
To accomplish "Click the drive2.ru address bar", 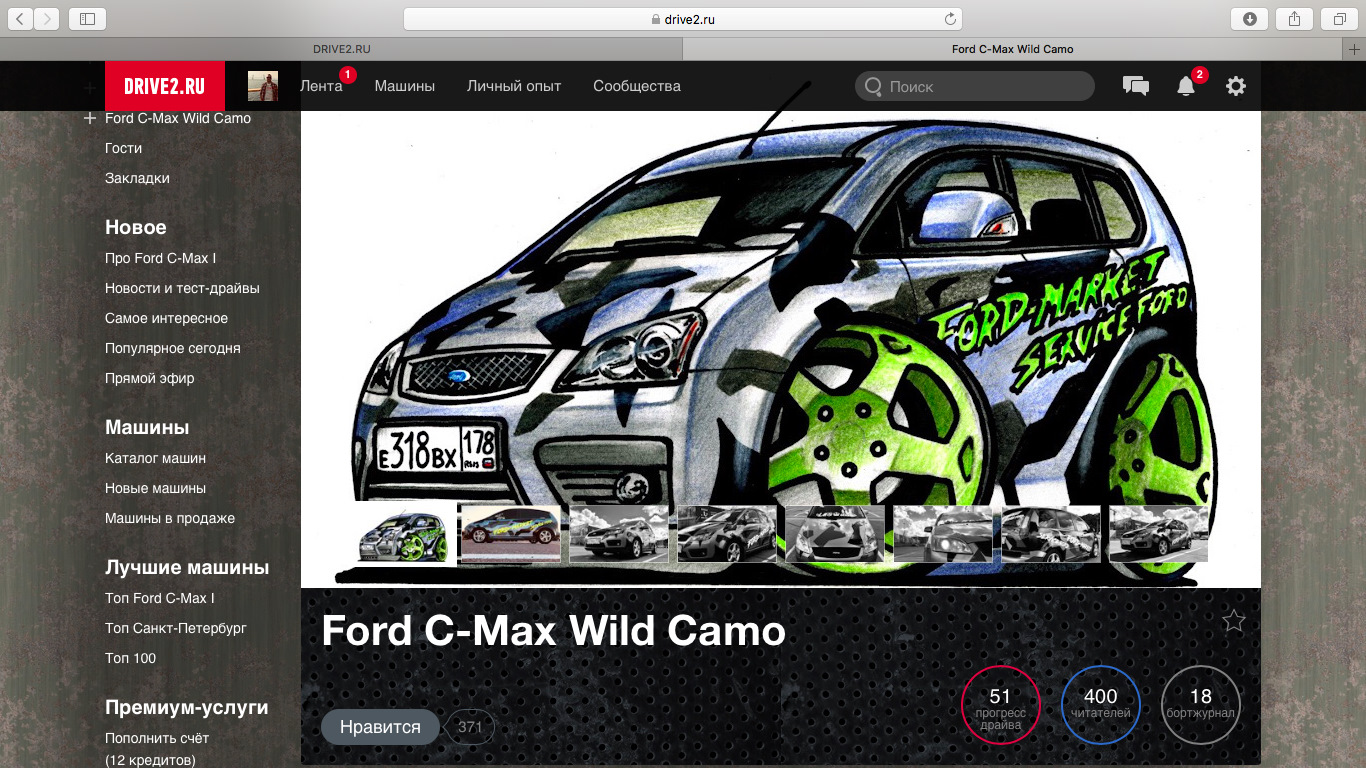I will click(x=682, y=18).
